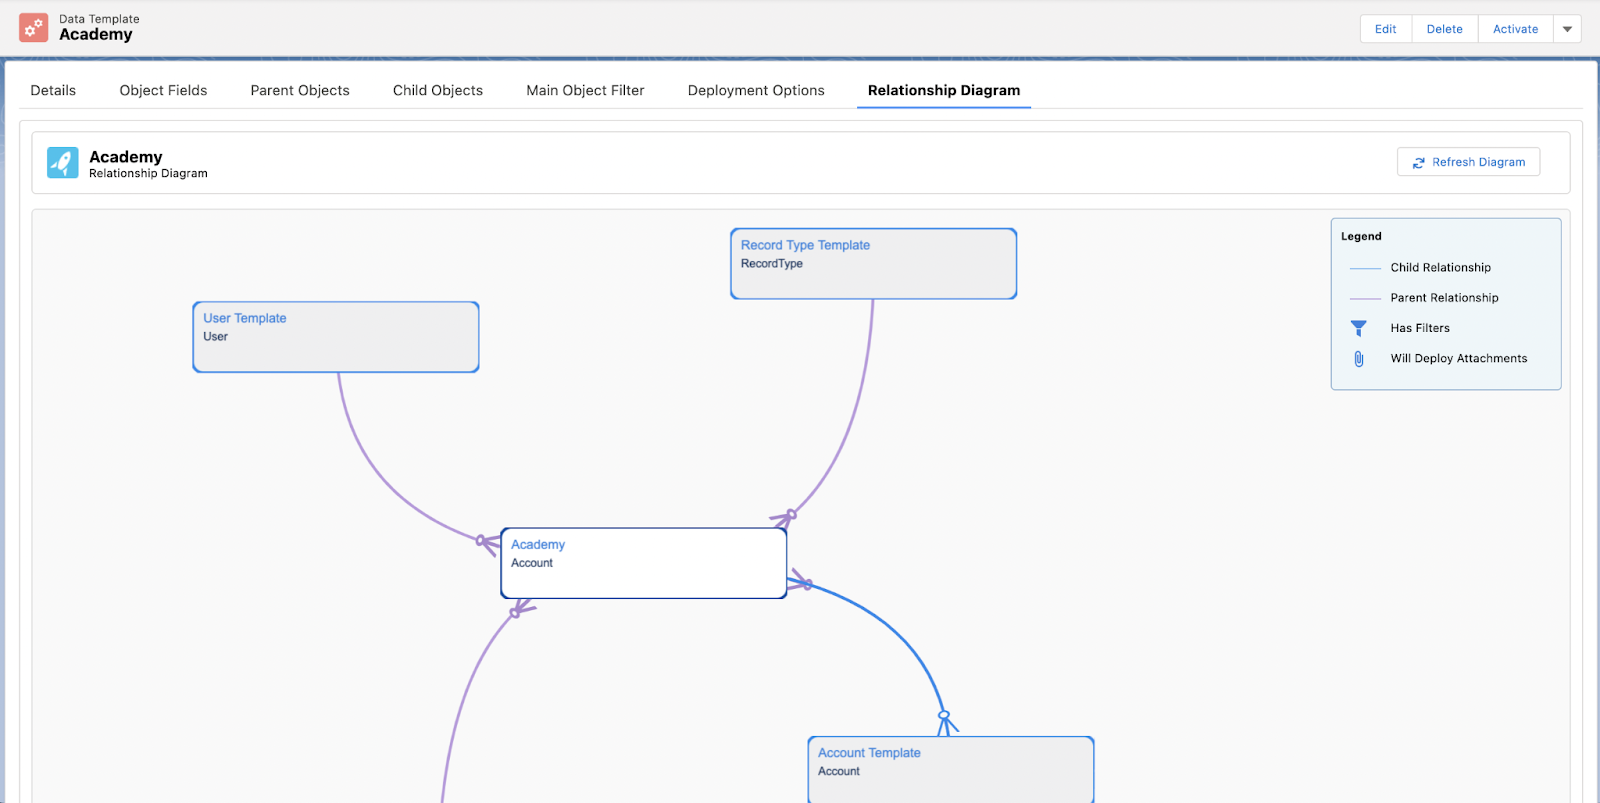Switch to the Details tab
The image size is (1600, 803).
(x=53, y=90)
